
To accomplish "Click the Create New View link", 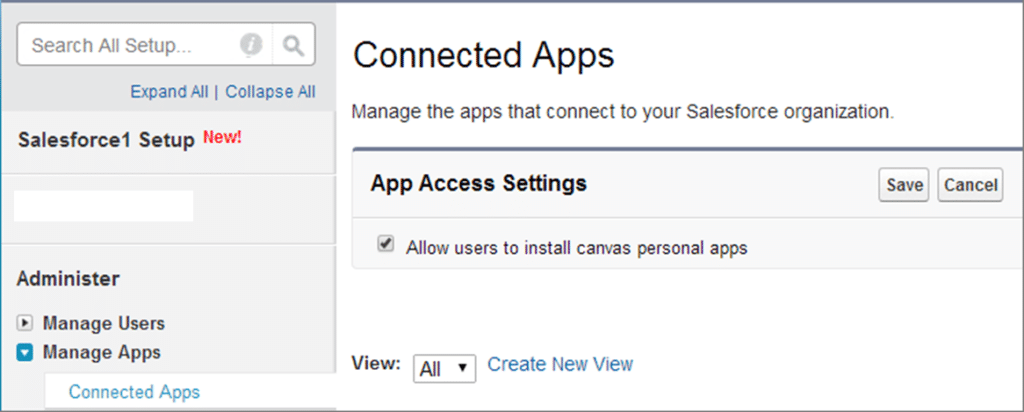I will pyautogui.click(x=560, y=365).
